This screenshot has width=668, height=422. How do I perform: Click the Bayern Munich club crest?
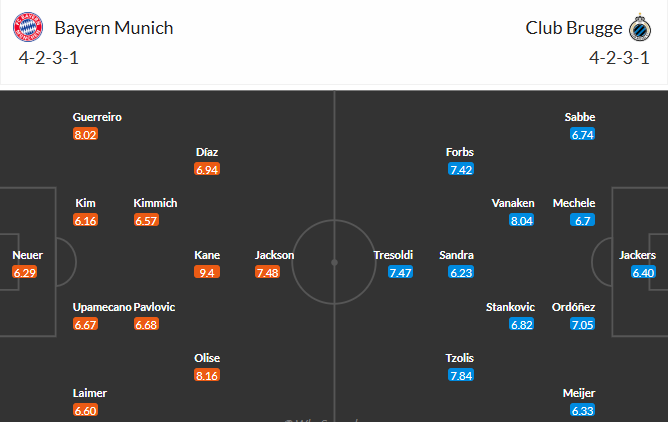(x=30, y=27)
